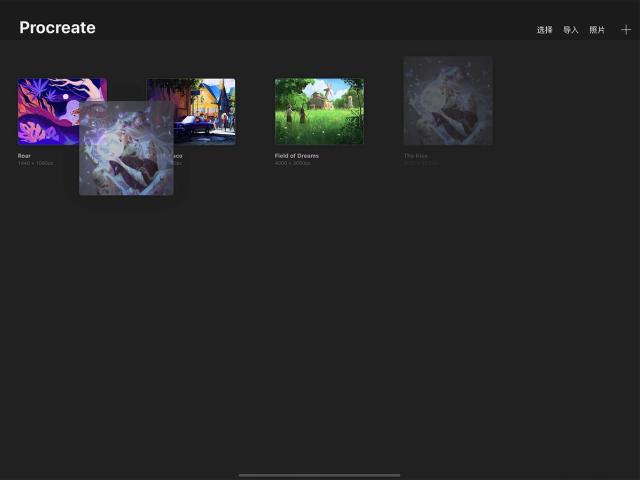Tap the 照片 button to open photos
640x480 pixels.
tap(597, 30)
